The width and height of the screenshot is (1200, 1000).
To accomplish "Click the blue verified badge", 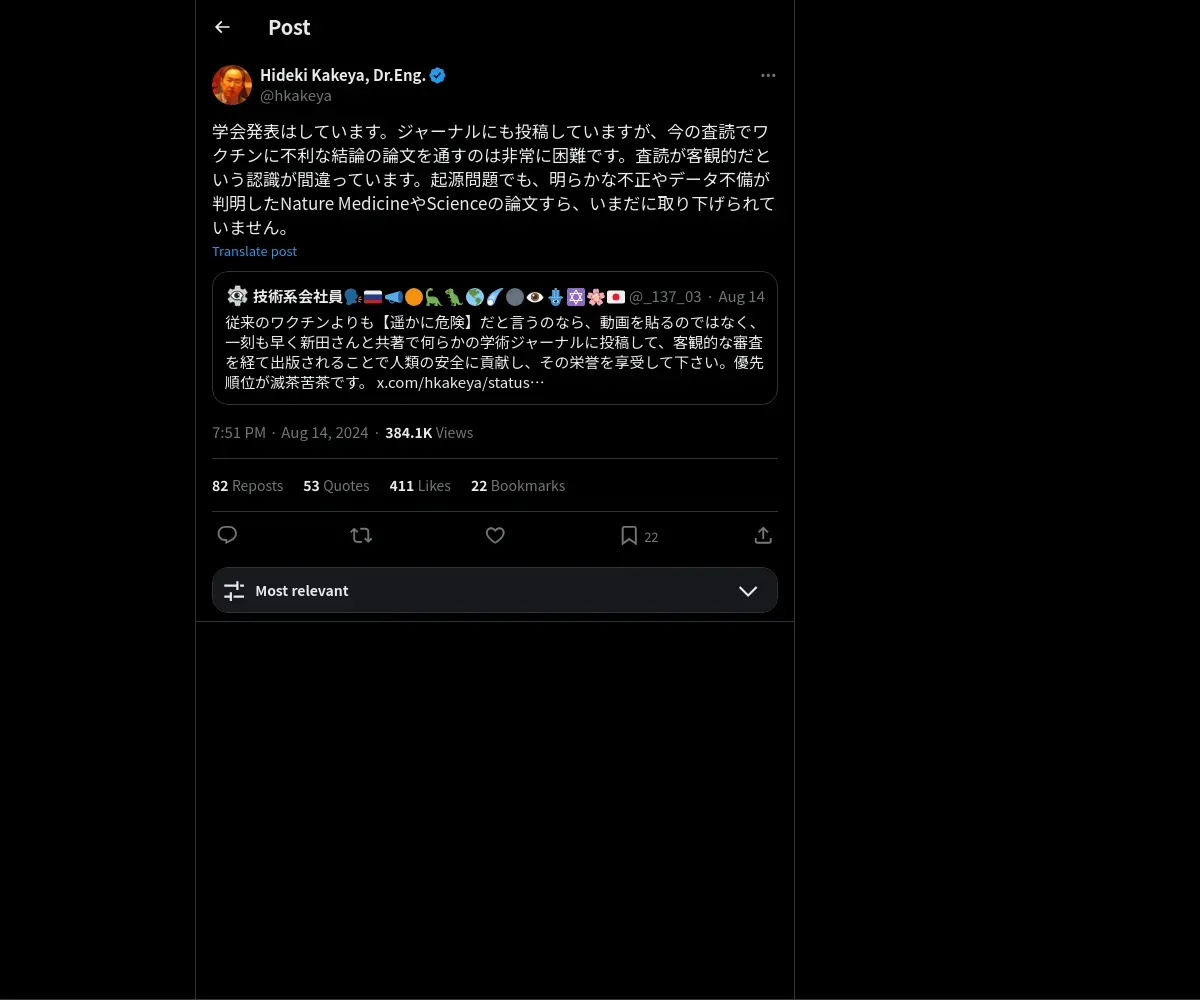I will pyautogui.click(x=438, y=75).
